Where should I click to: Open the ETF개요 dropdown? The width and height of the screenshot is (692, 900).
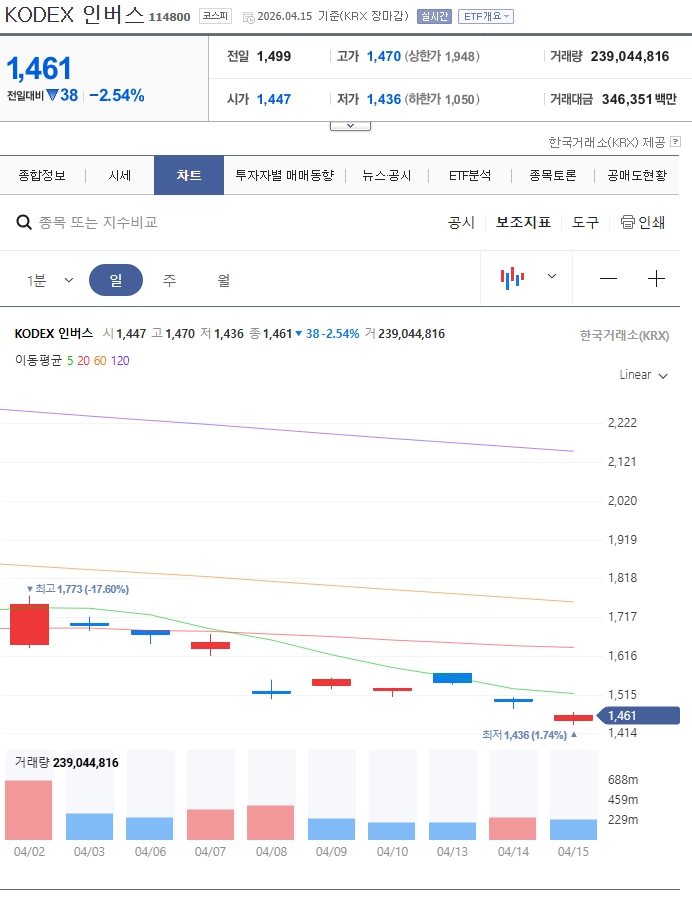[x=485, y=17]
